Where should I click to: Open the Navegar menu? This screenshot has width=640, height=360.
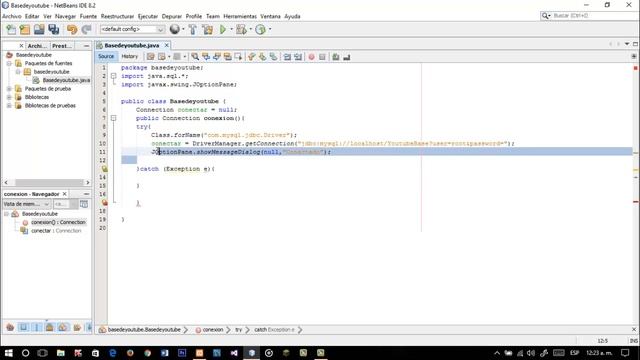click(x=65, y=16)
